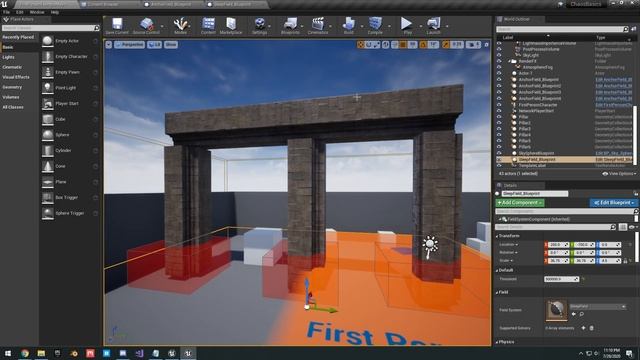Image resolution: width=640 pixels, height=360 pixels.
Task: Select Empty Character in Place Actors
Action: coord(48,57)
